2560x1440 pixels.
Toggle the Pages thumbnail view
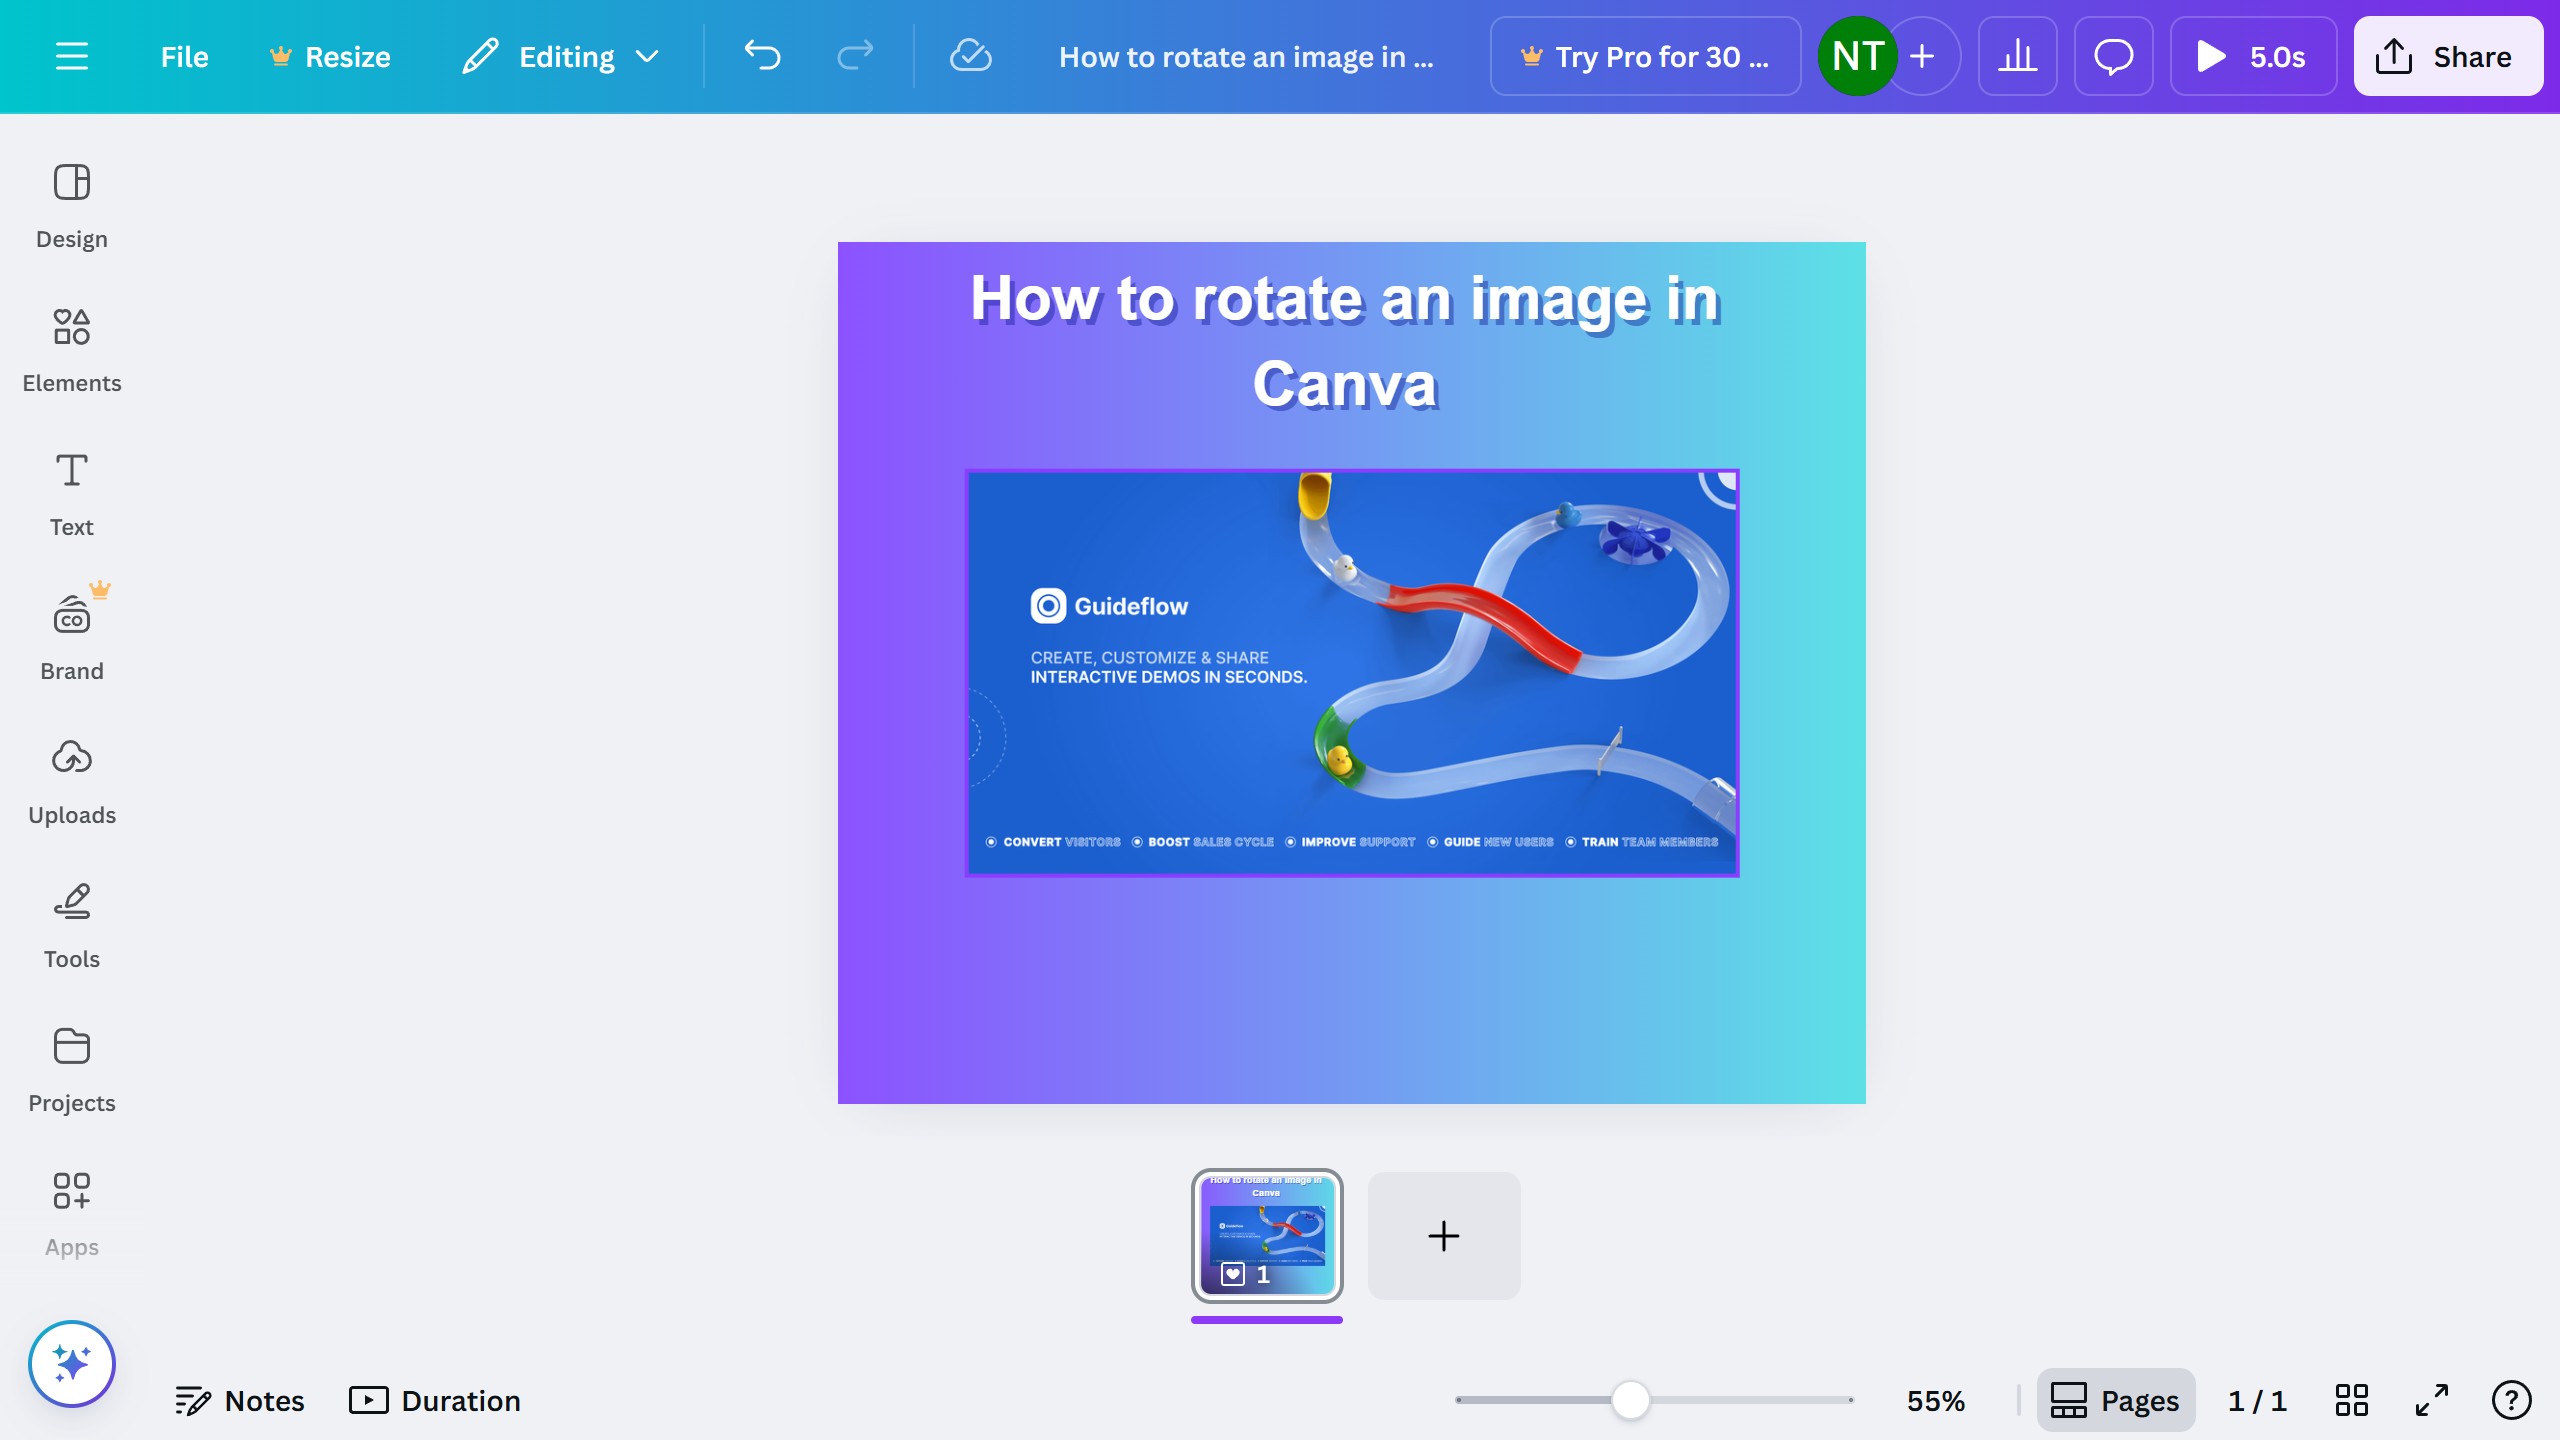pos(2115,1400)
